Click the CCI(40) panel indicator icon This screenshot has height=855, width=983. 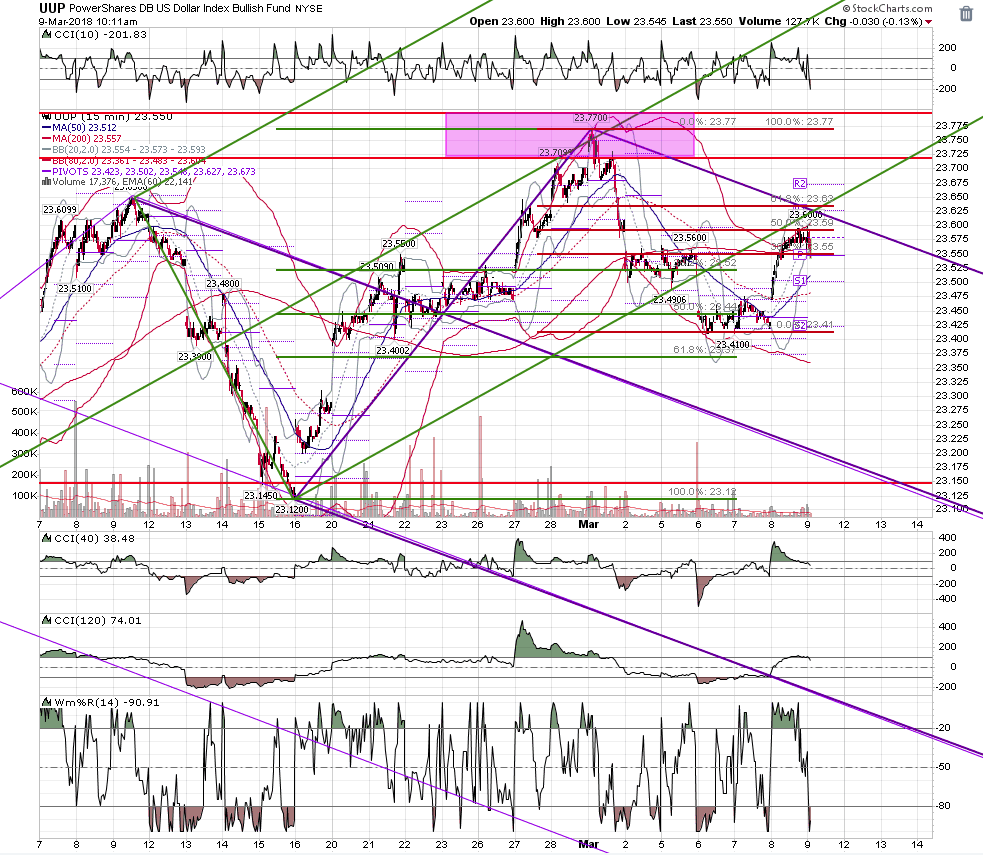[x=46, y=538]
